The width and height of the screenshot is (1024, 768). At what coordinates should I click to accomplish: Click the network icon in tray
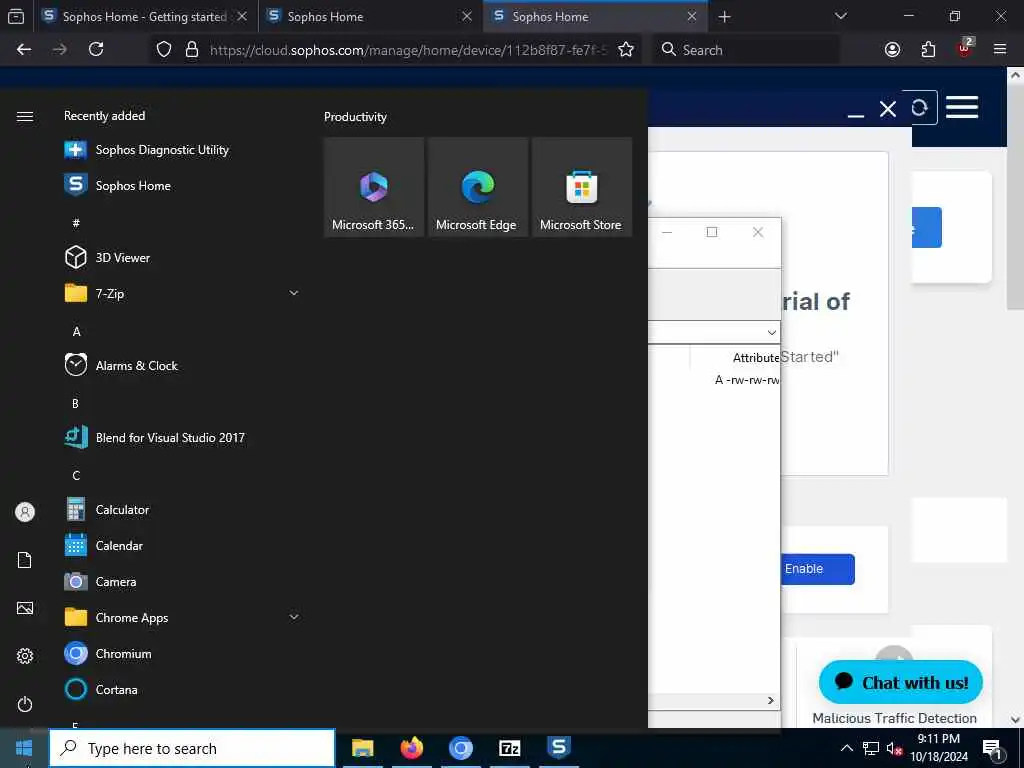pos(871,748)
